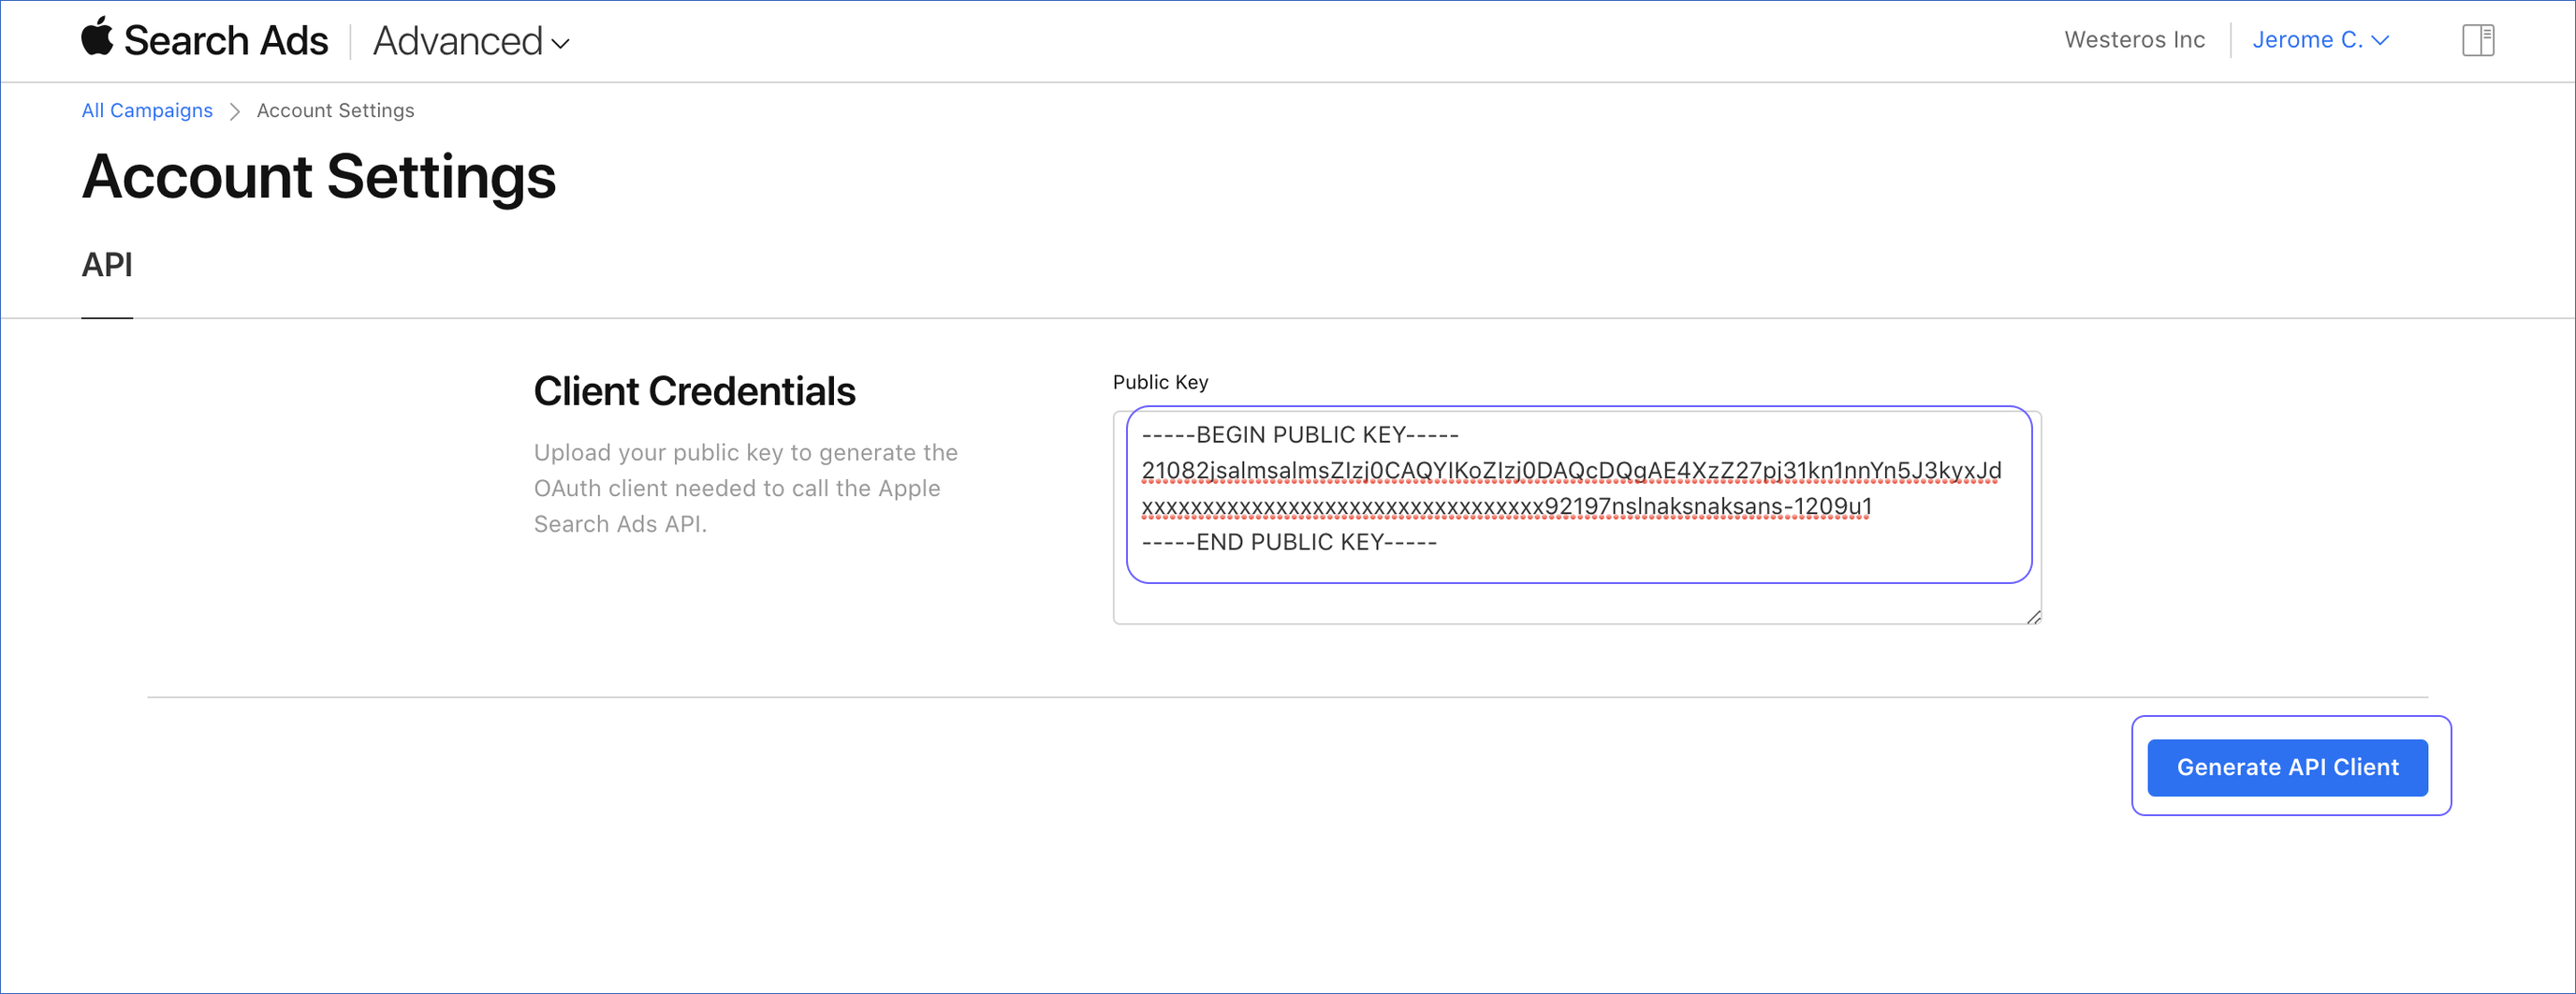
Task: Switch to the API tab
Action: 106,265
